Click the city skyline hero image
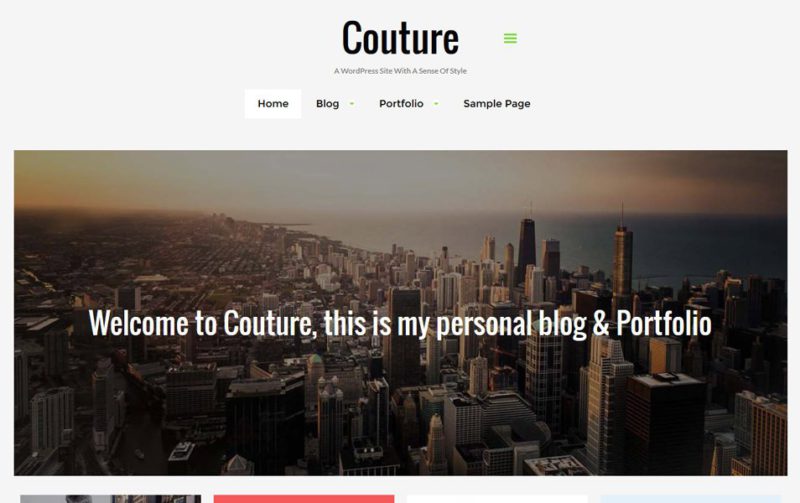The image size is (800, 503). pyautogui.click(x=401, y=313)
